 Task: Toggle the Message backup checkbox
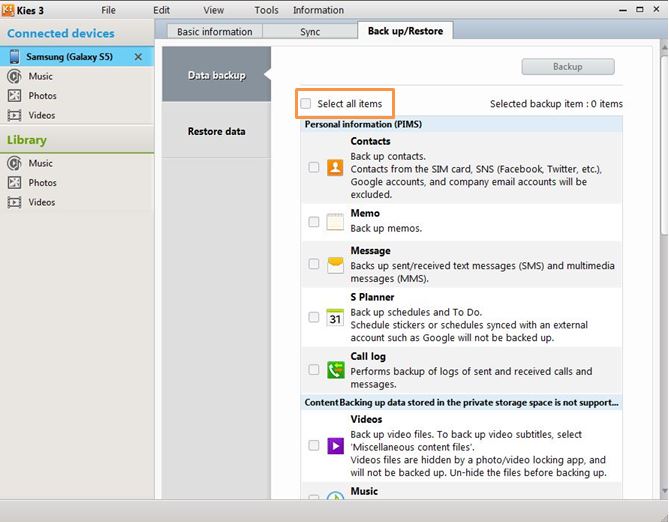click(x=314, y=264)
